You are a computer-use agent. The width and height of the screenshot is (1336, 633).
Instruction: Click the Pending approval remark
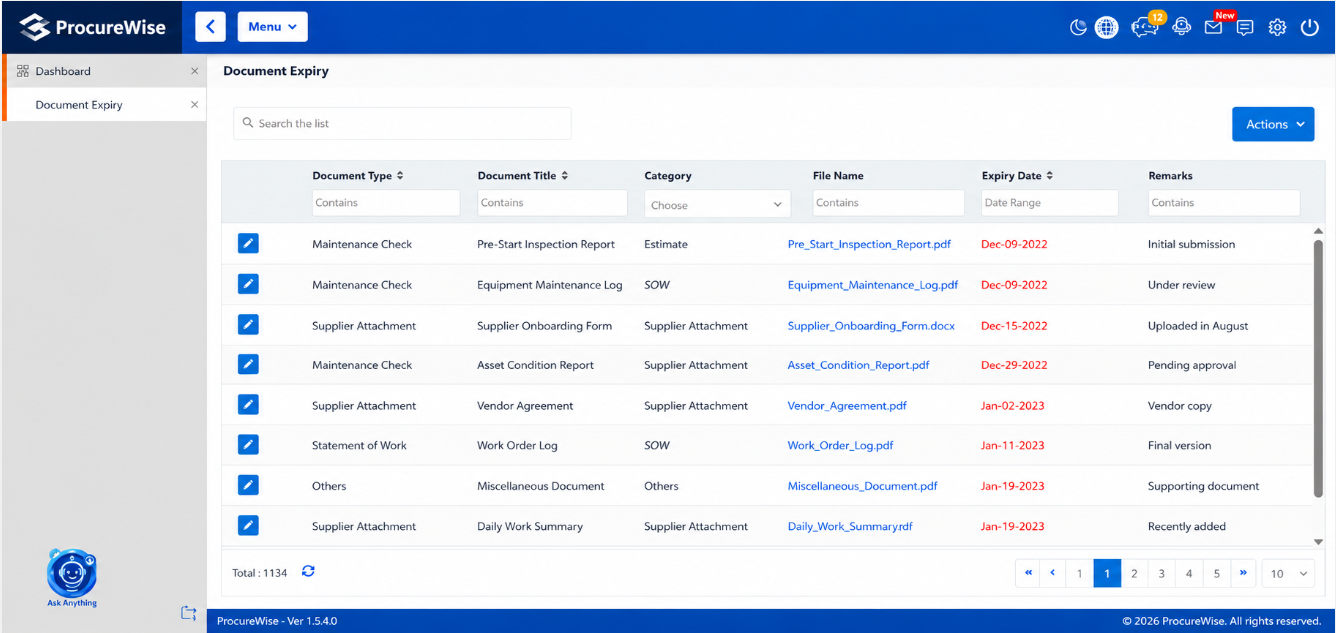[x=1192, y=365]
